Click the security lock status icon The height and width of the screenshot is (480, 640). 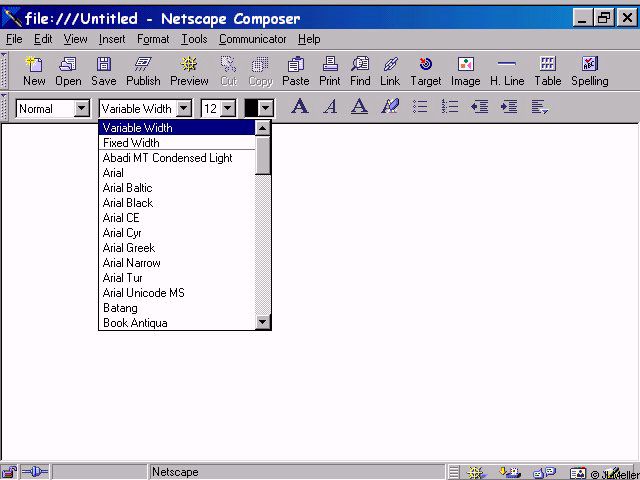coord(10,472)
